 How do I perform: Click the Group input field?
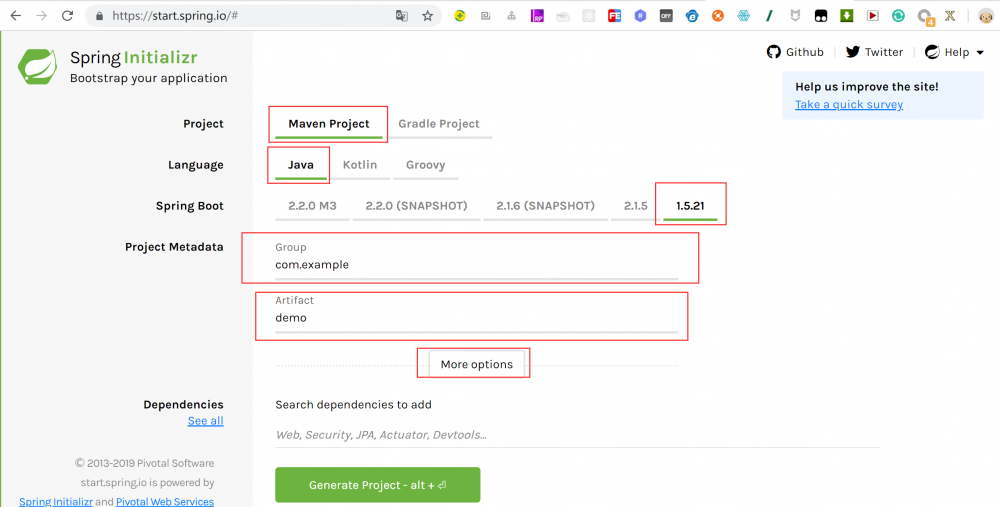[x=476, y=265]
